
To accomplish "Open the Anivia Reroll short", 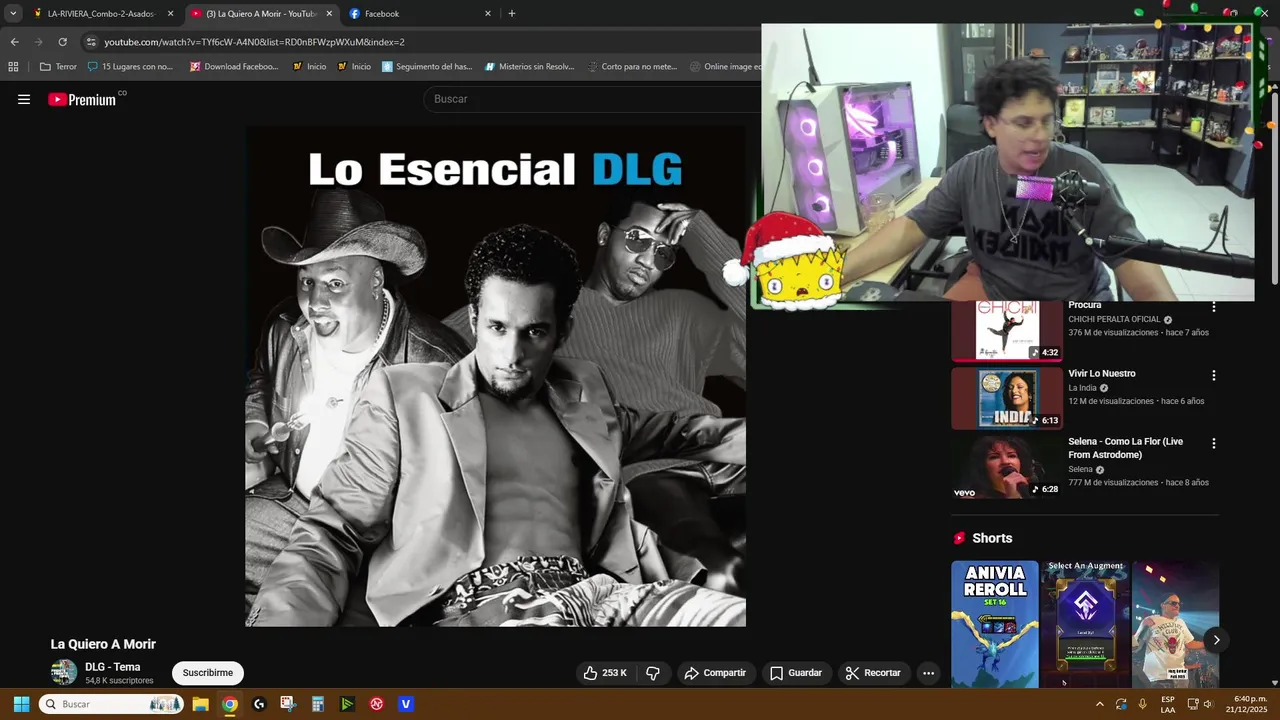I will [x=994, y=624].
